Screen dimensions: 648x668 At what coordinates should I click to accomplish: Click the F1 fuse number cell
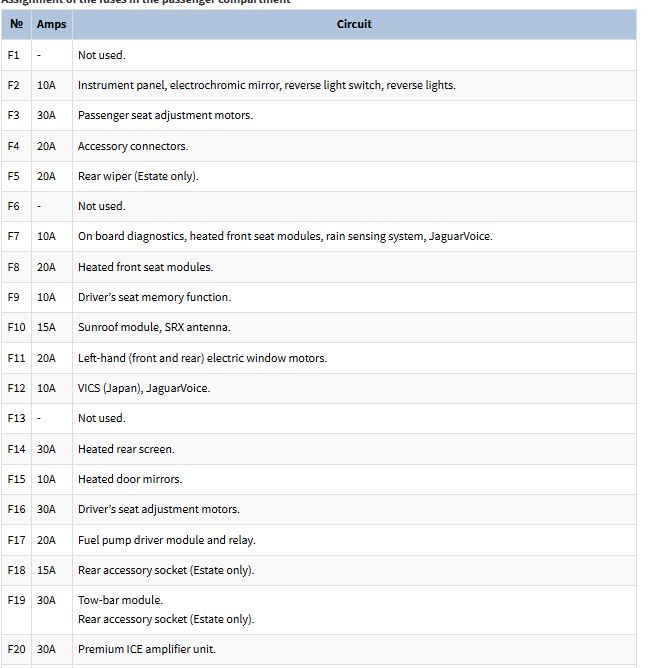(x=14, y=55)
